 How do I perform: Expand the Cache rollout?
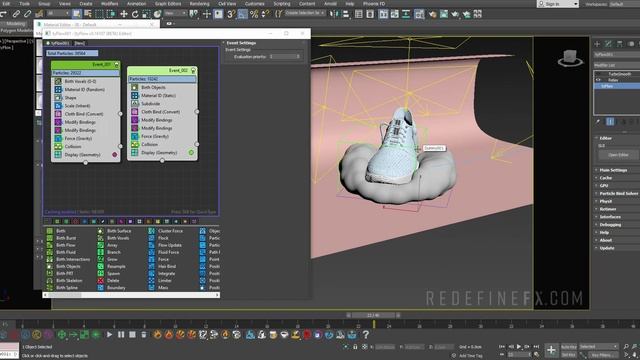click(x=606, y=178)
